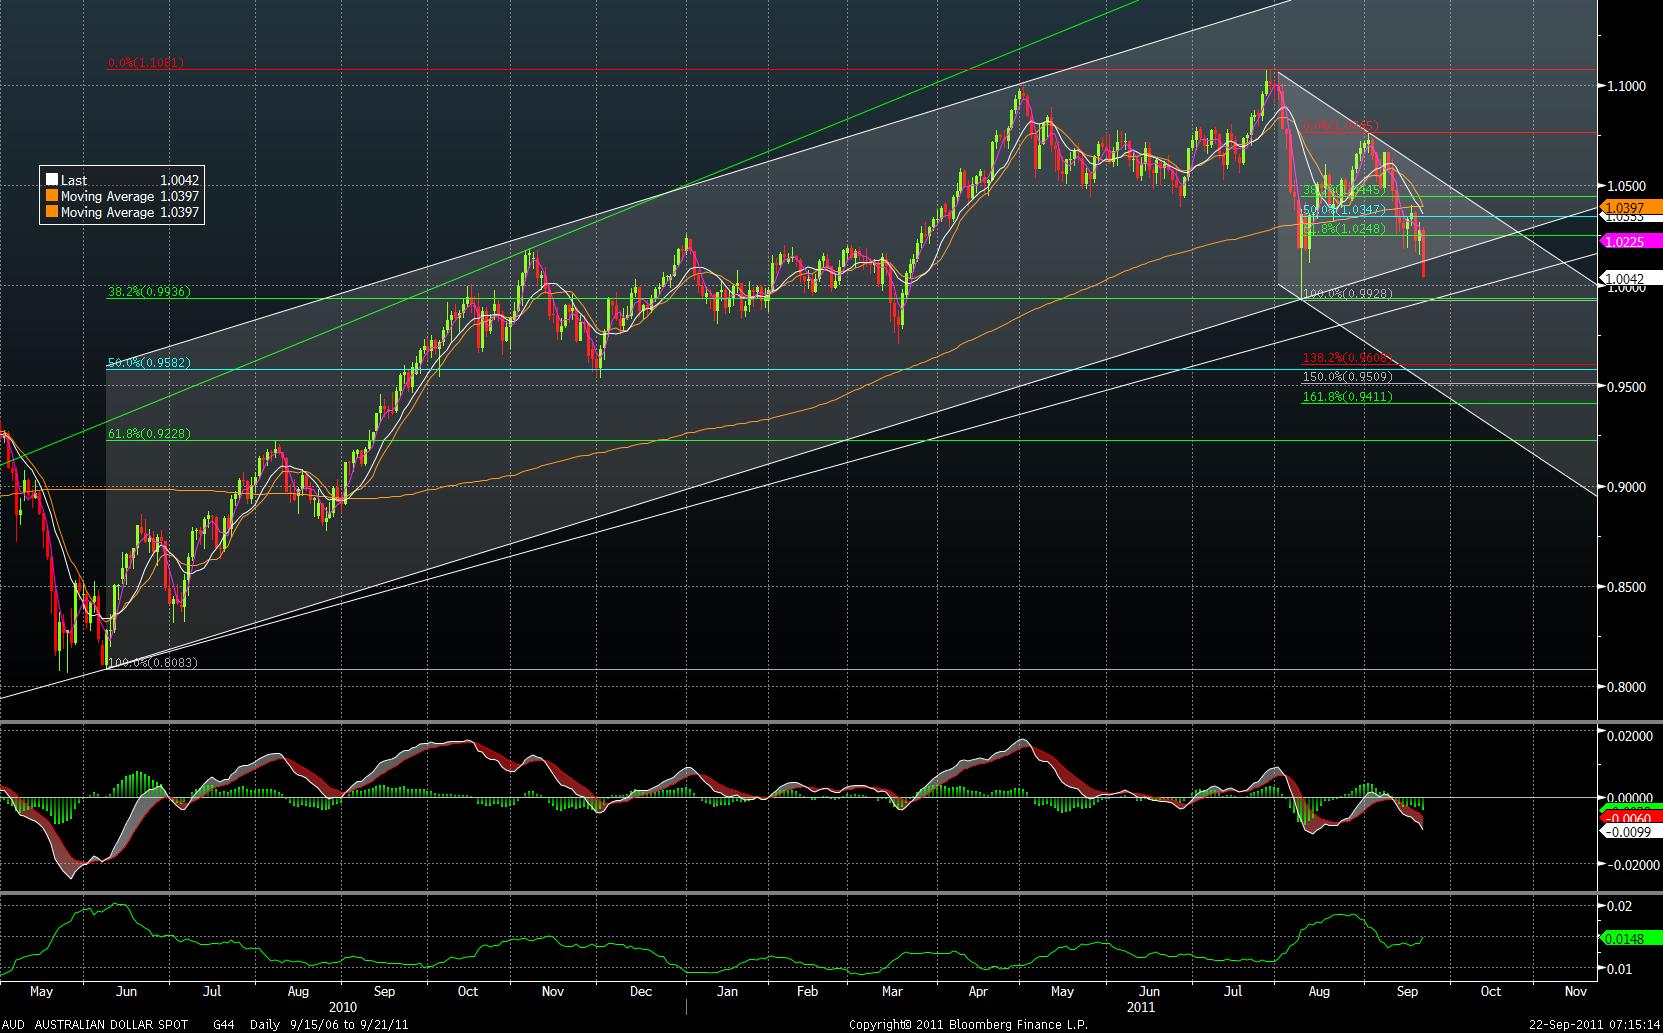Select the 61.8%(0.9228) Fibonacci level label

[x=148, y=434]
